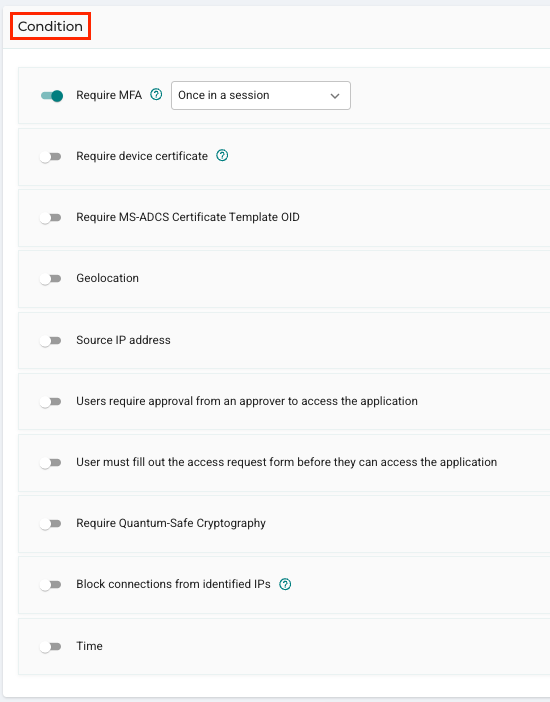
Task: Select the Condition section heading
Action: point(50,26)
